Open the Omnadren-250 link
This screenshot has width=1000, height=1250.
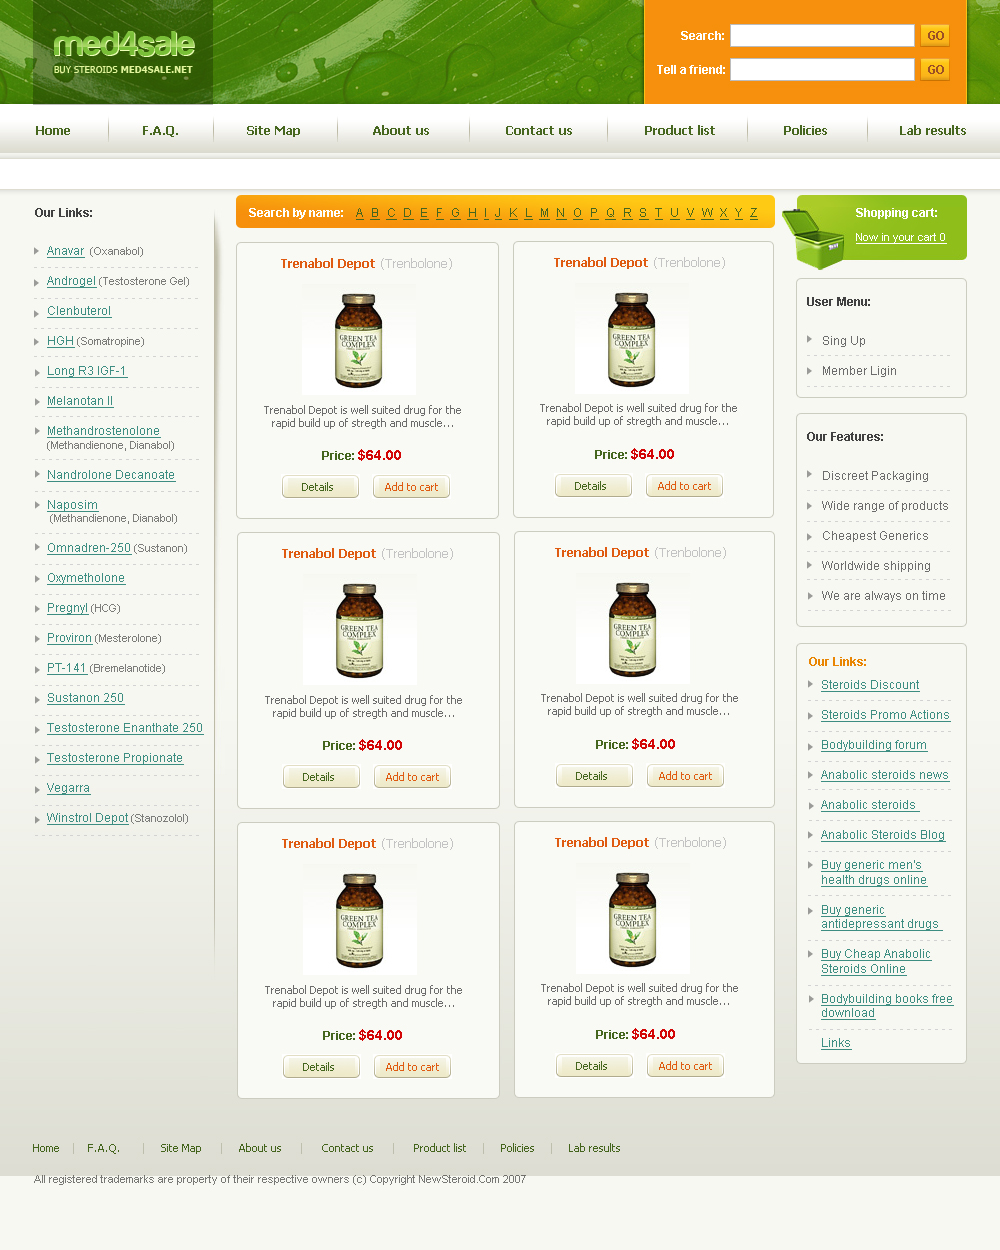pos(89,548)
